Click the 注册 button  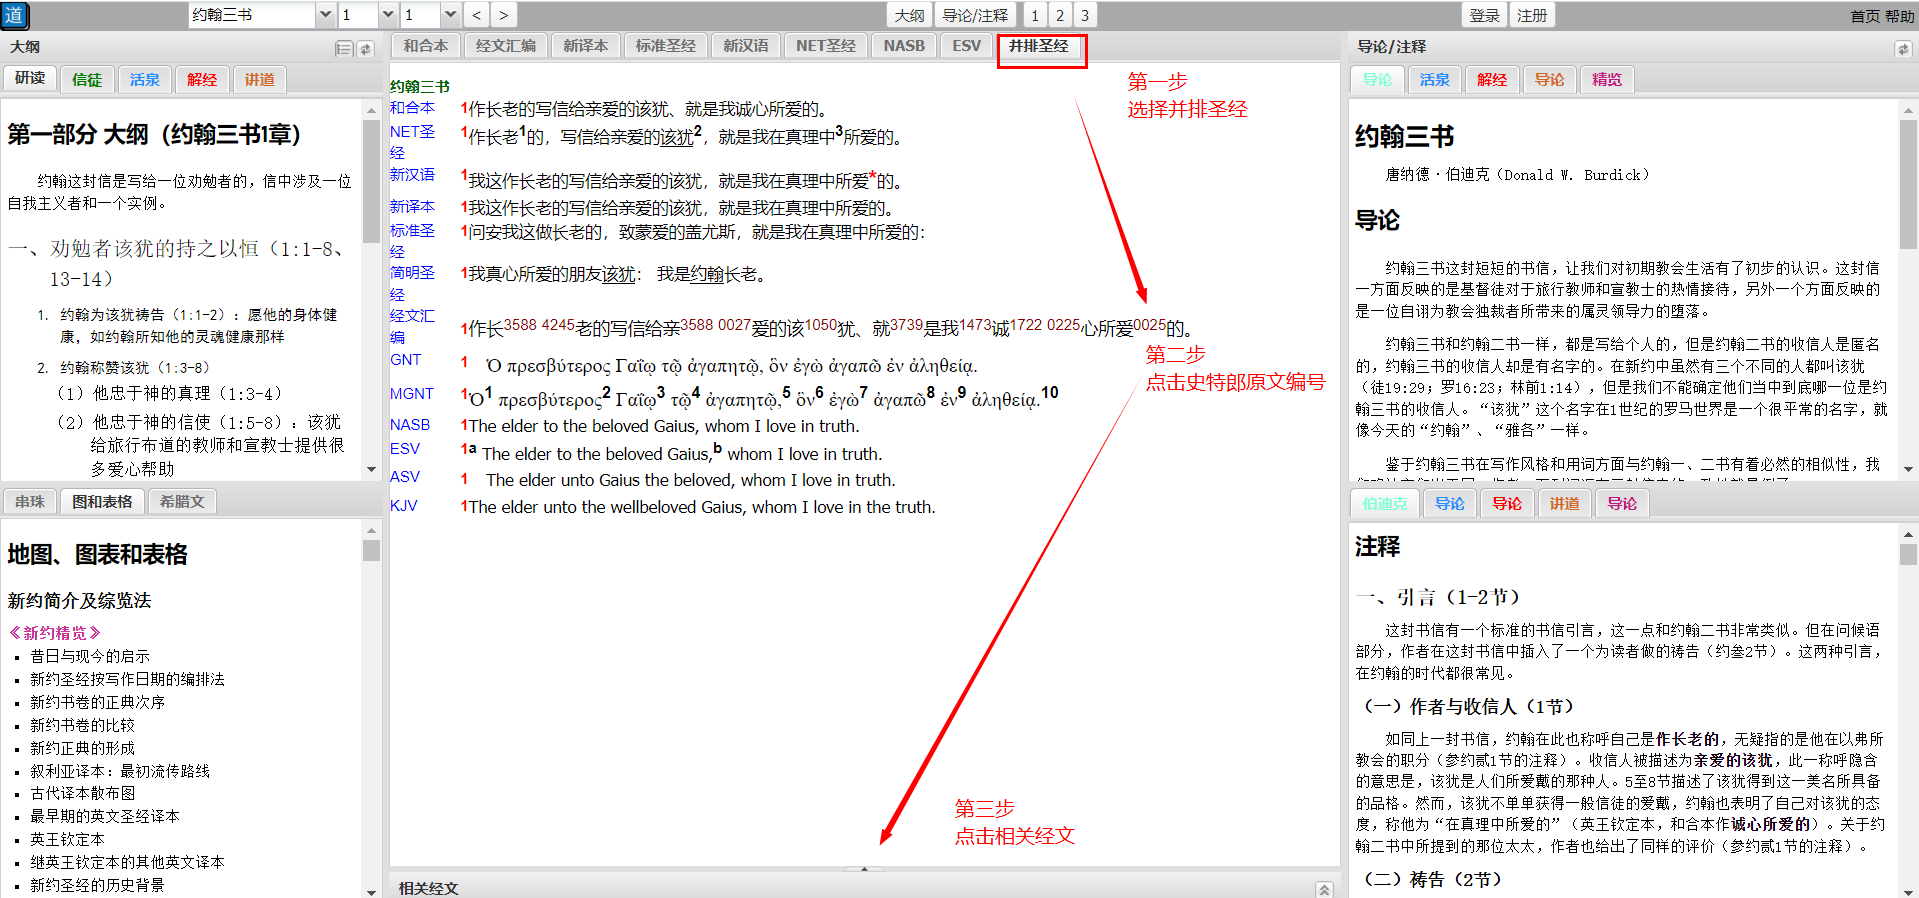[1532, 15]
